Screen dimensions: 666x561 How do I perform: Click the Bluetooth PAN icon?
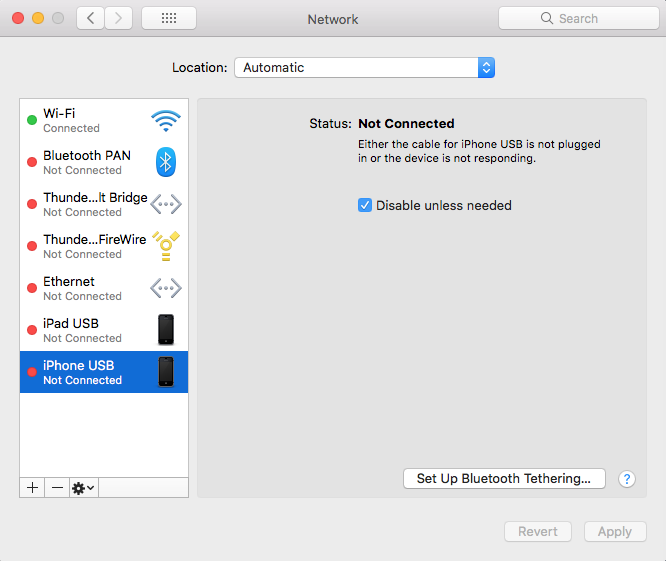[166, 162]
